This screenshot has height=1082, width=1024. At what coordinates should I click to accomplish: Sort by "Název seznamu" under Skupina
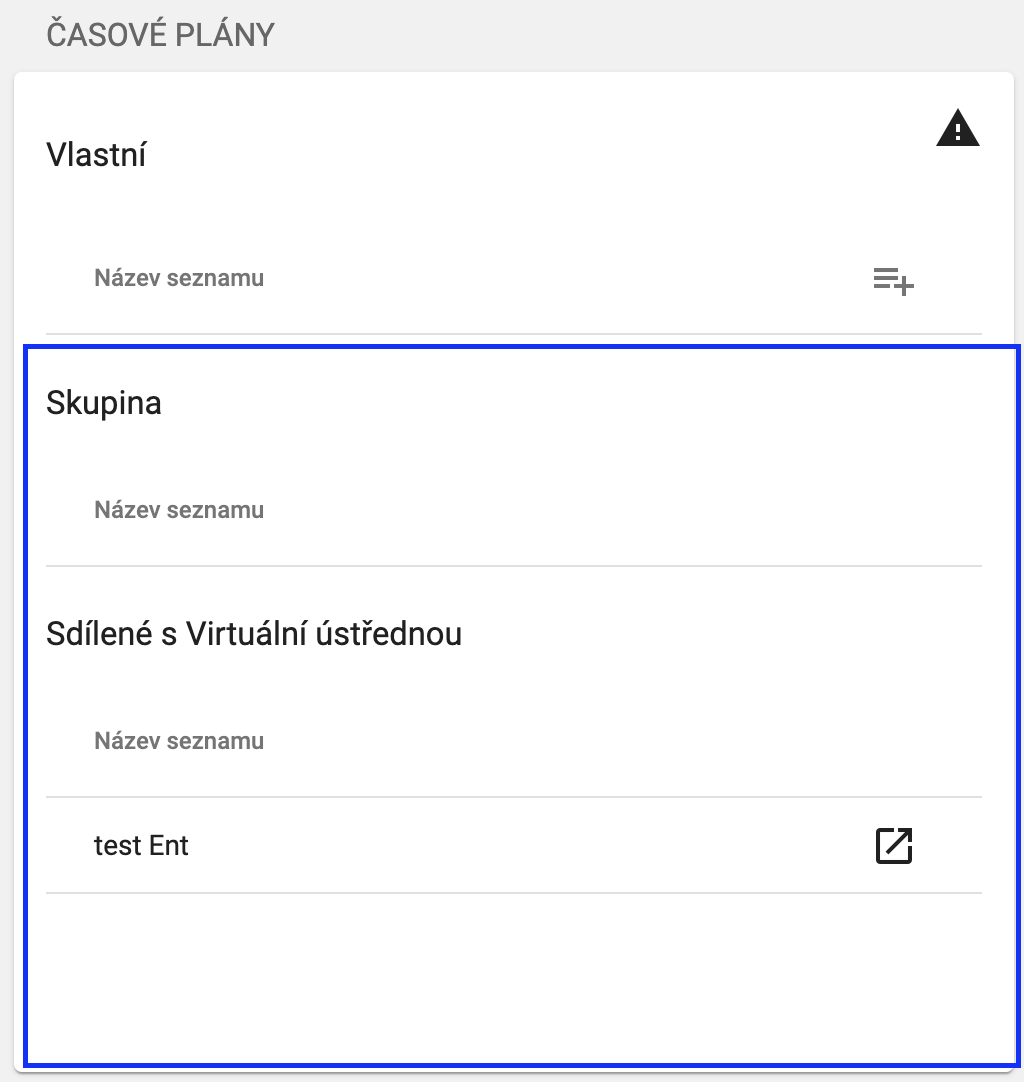[179, 510]
